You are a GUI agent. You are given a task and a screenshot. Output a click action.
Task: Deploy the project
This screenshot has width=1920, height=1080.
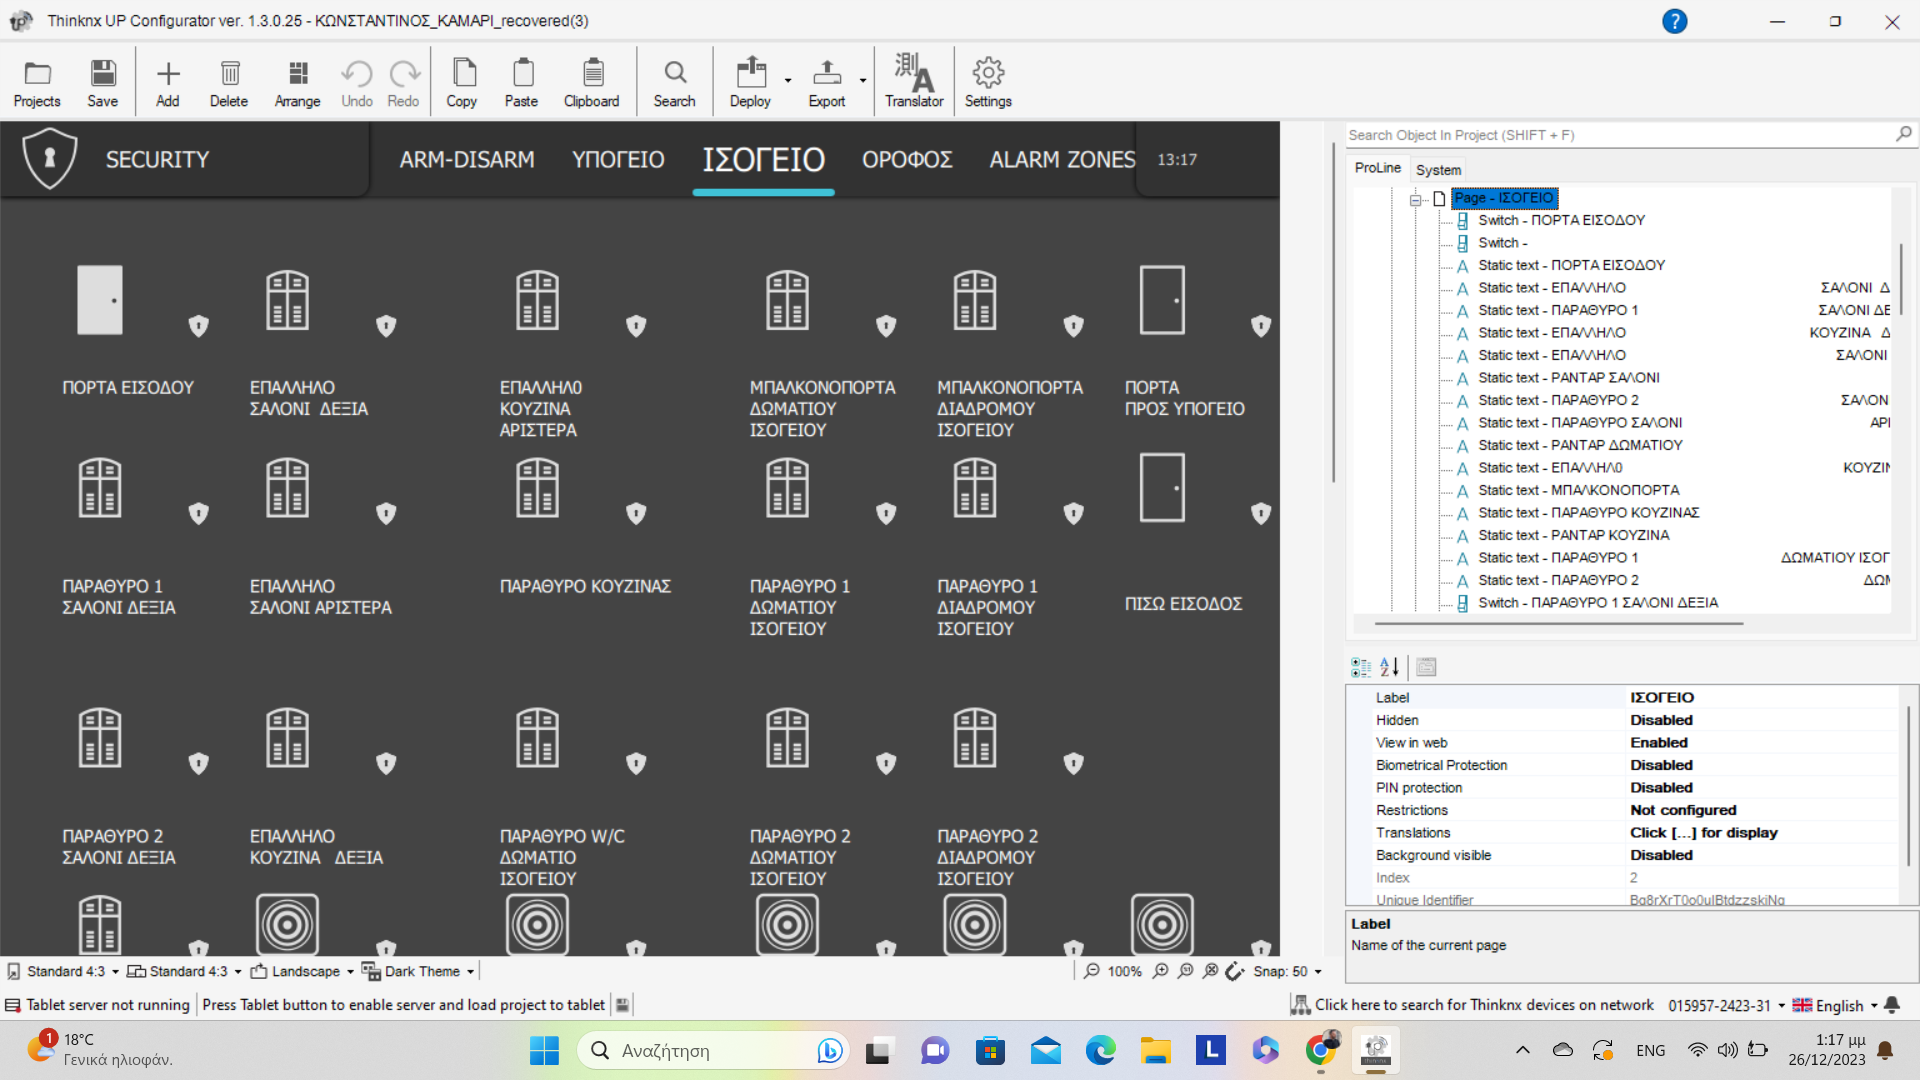click(750, 83)
